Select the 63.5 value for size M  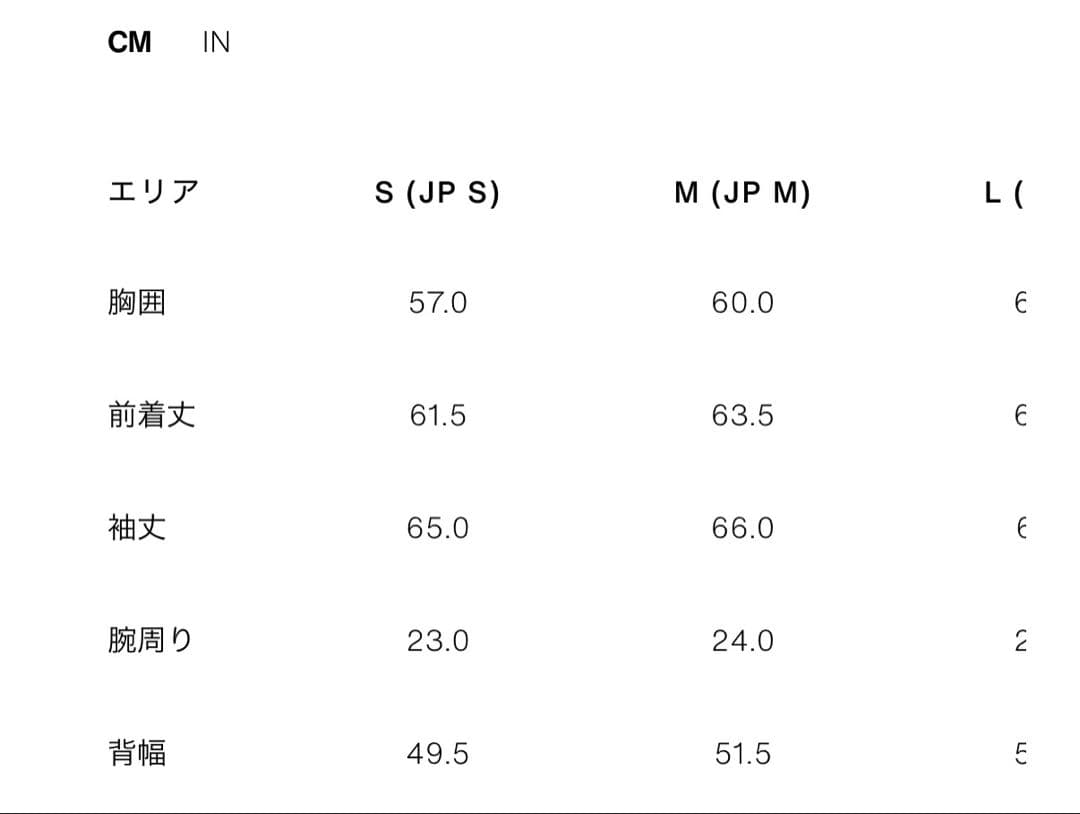pos(741,415)
